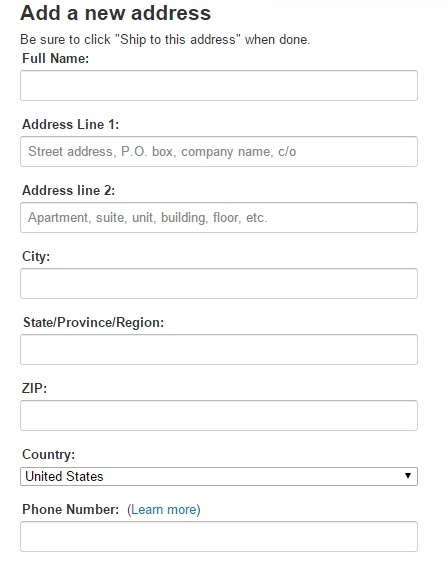Select the Phone Number input box
Image resolution: width=448 pixels, height=566 pixels.
click(x=219, y=536)
